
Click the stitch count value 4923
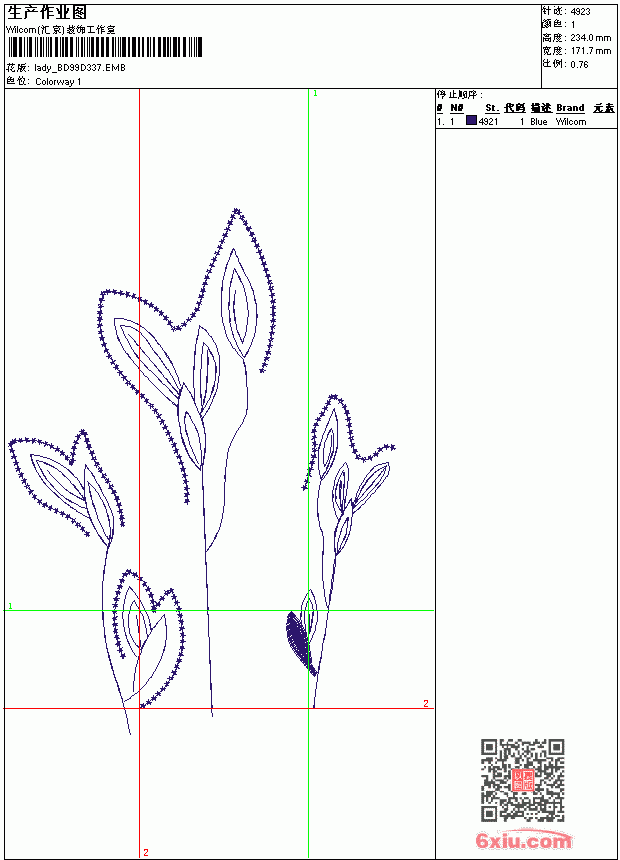(x=580, y=12)
